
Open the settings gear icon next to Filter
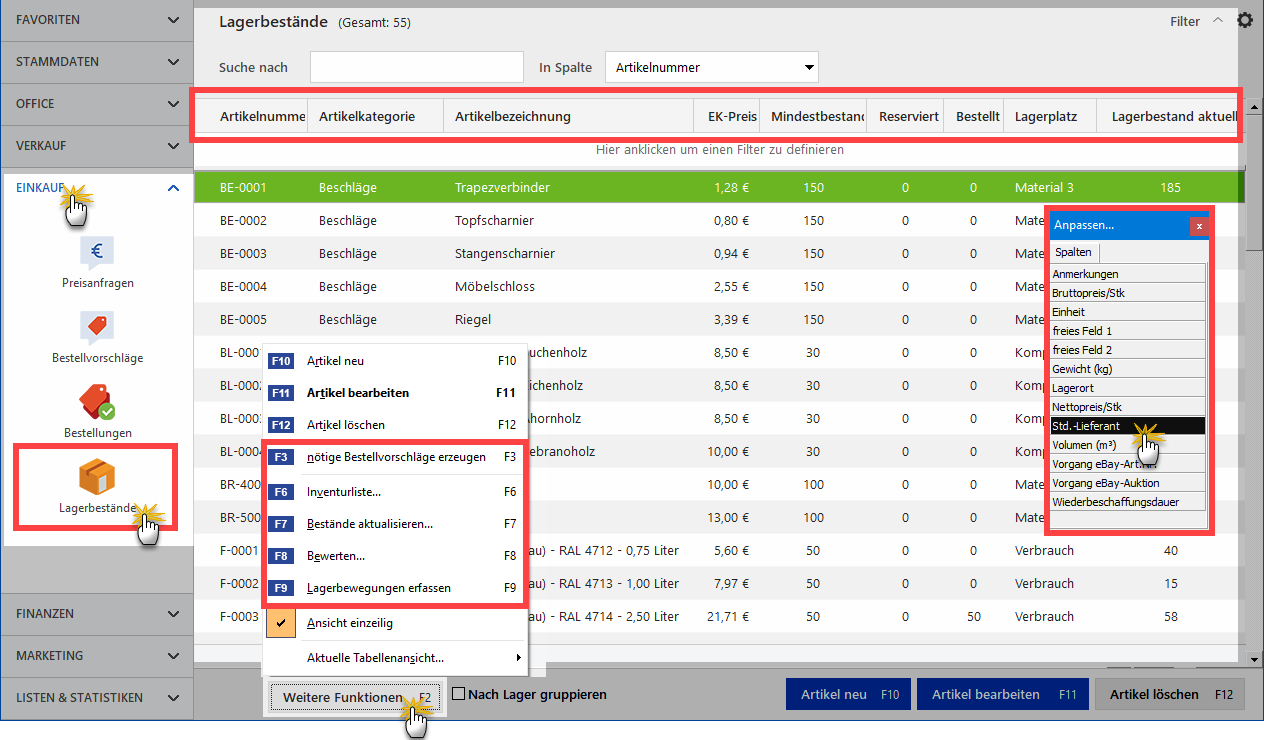pyautogui.click(x=1245, y=20)
